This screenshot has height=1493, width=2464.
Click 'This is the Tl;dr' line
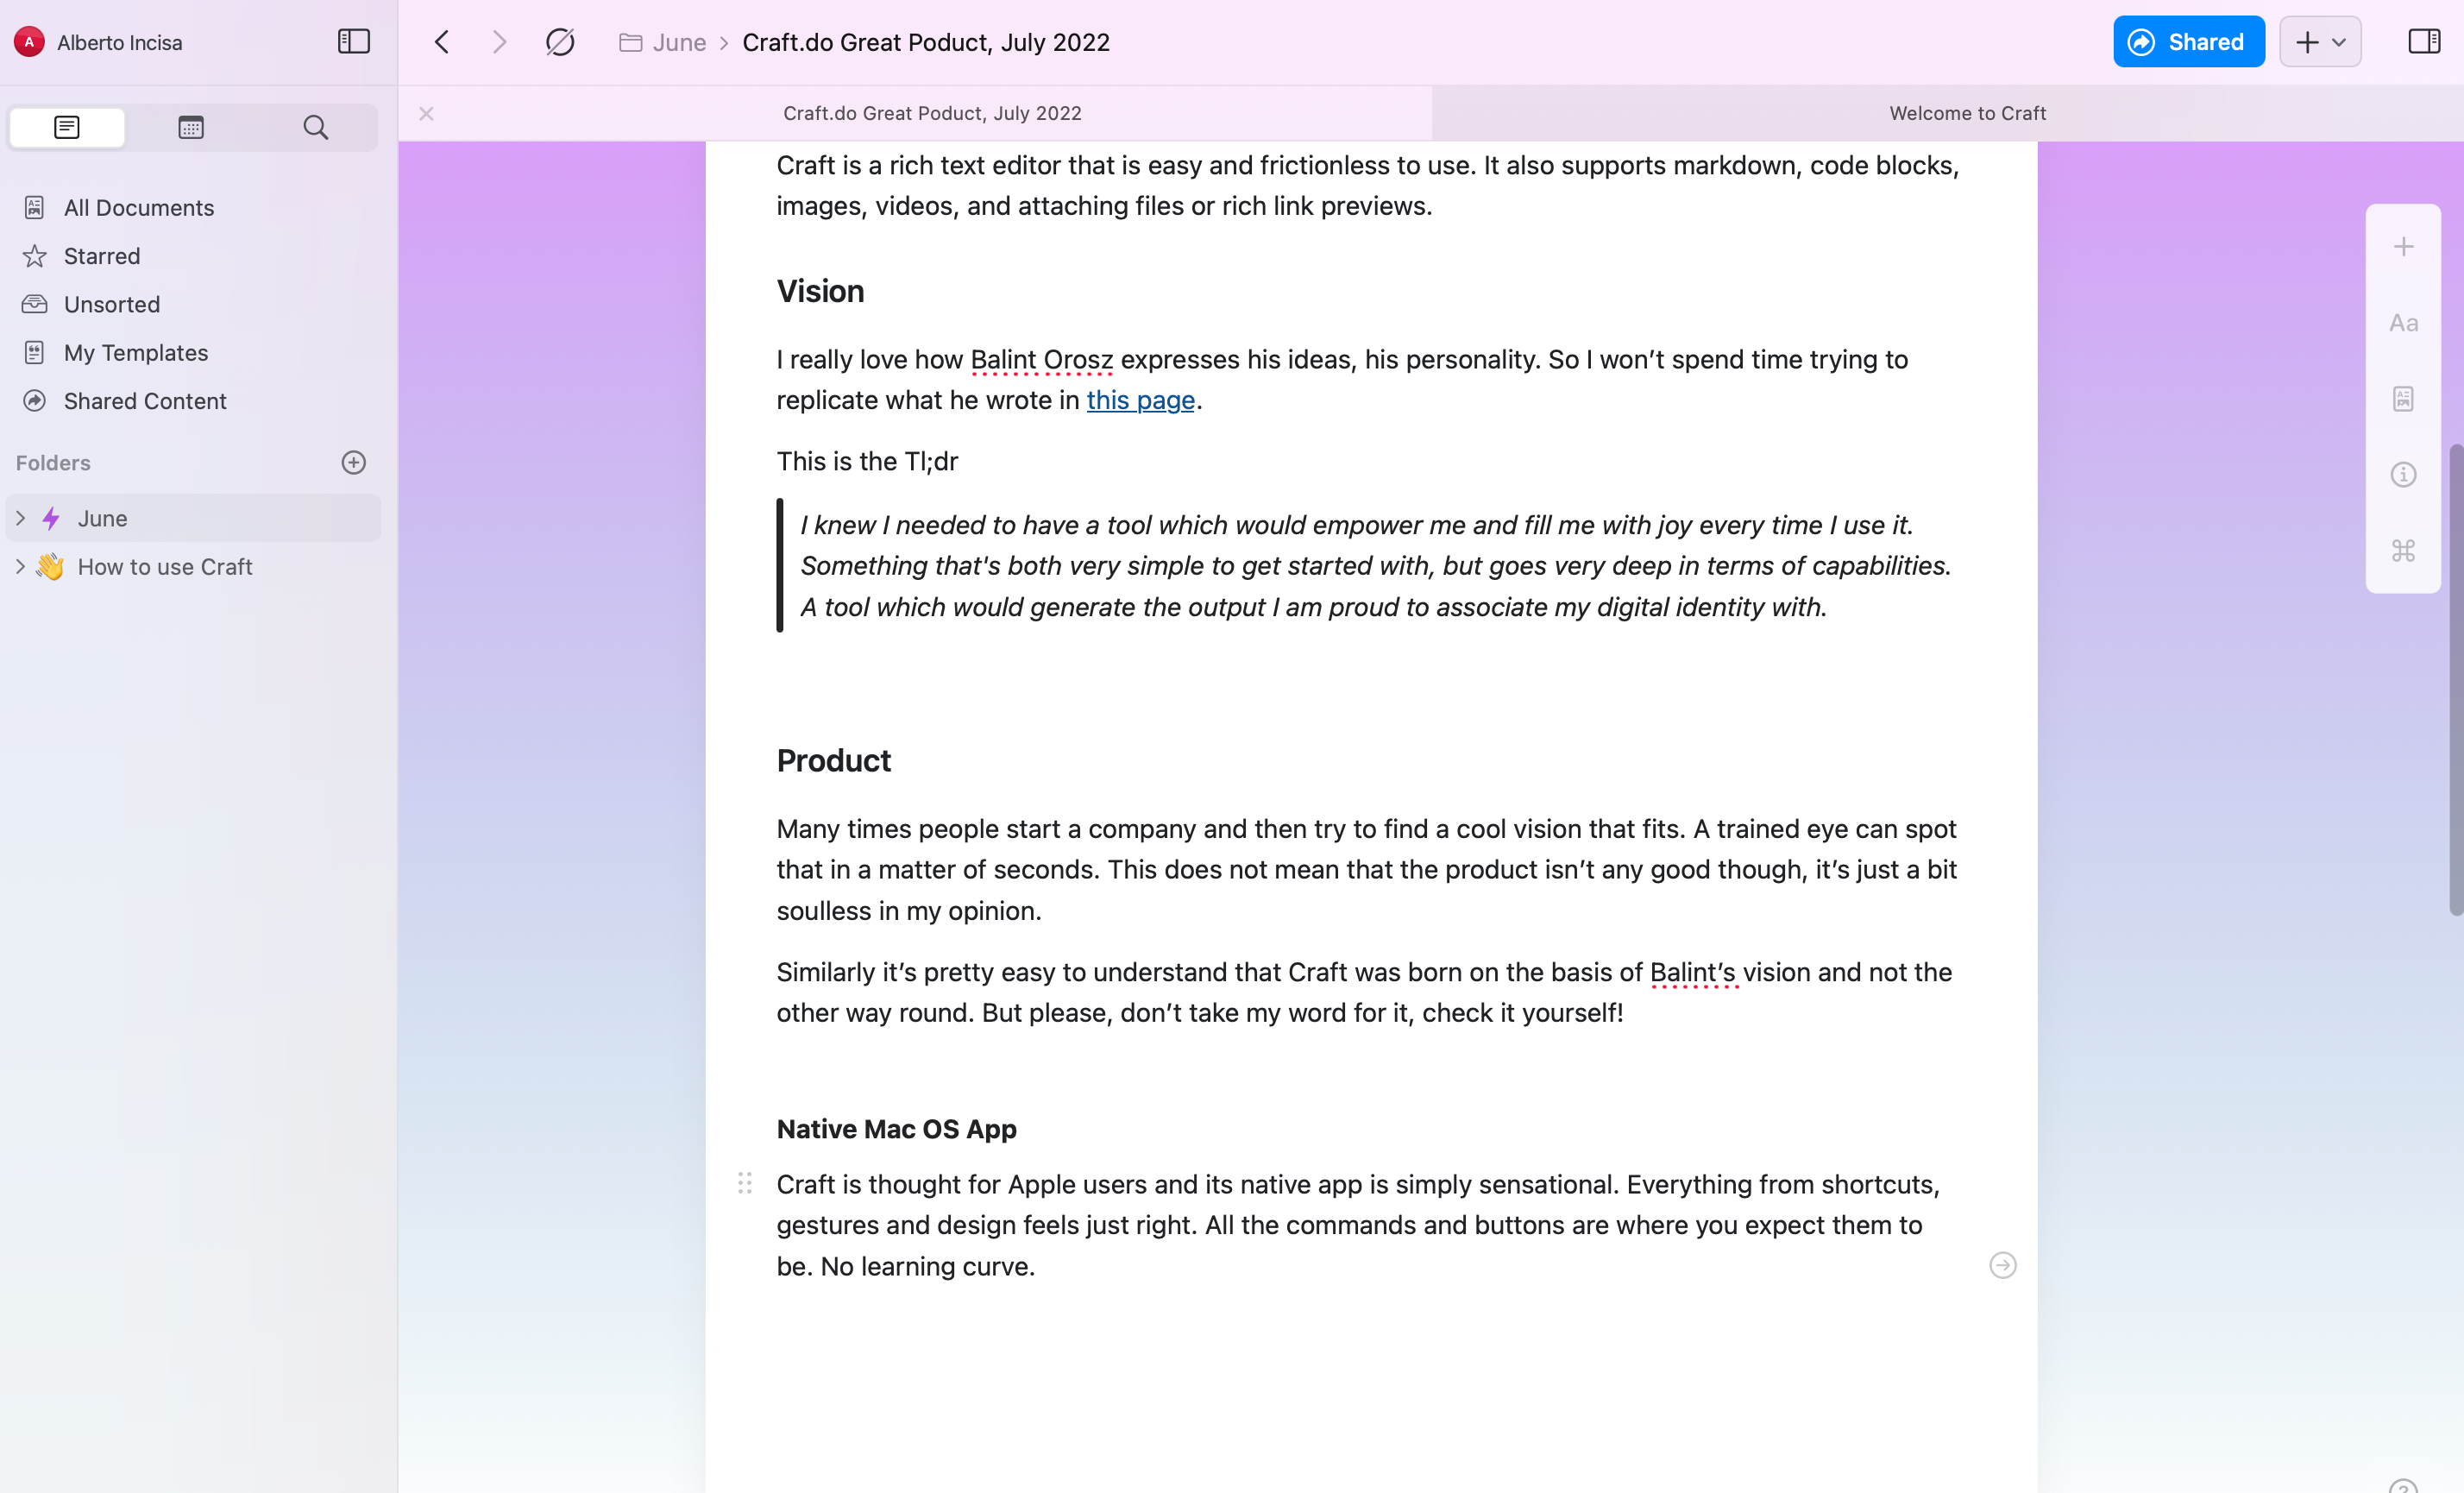(867, 461)
